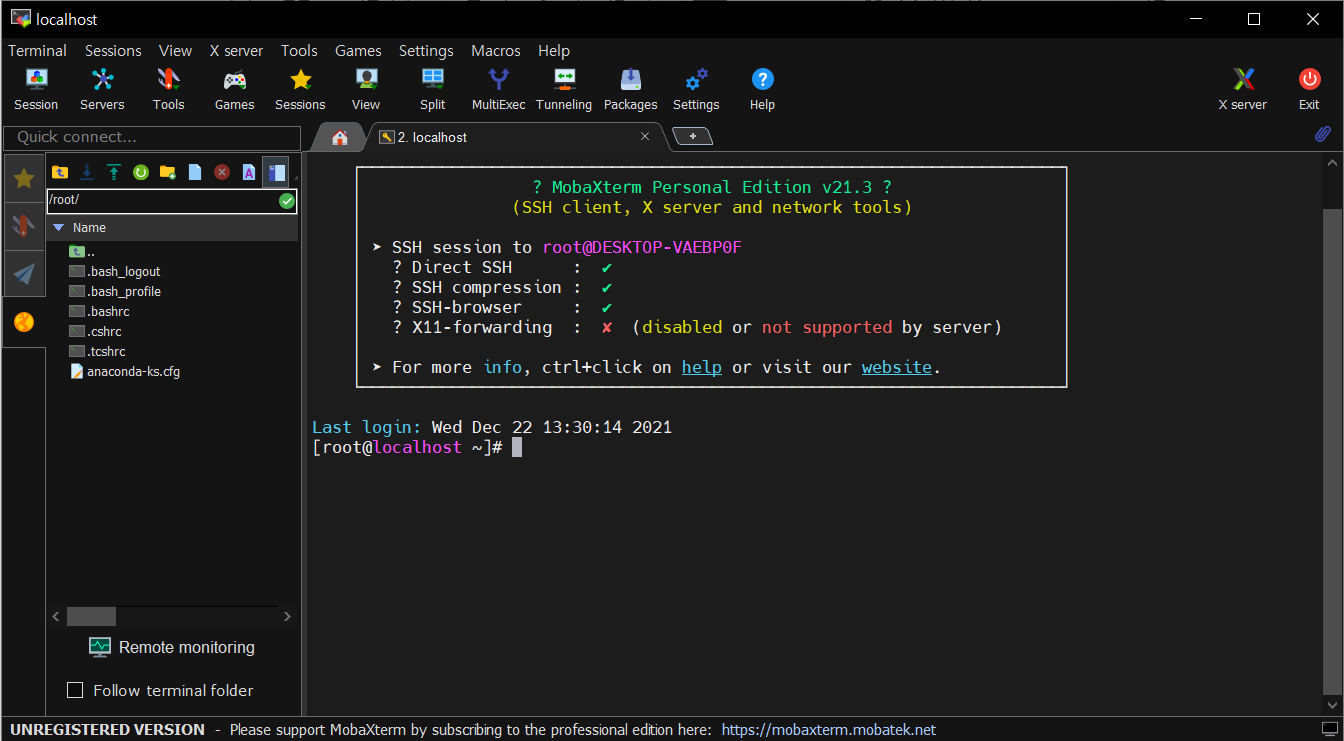Screen dimensions: 1344x741
Task: Open the Games menu
Action: 358,51
